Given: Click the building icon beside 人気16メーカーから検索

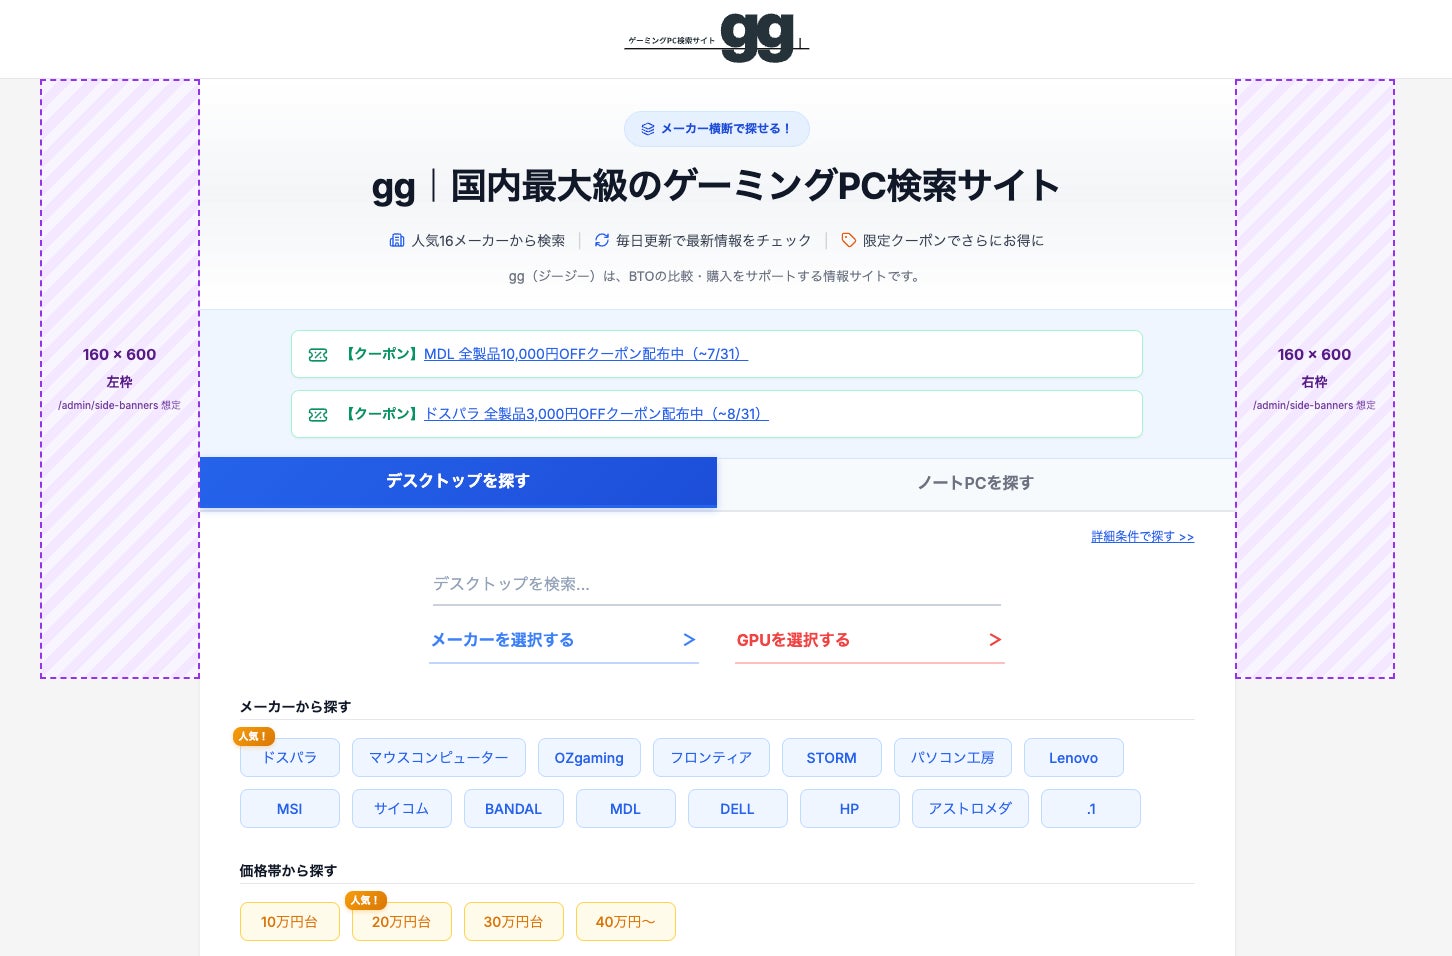Looking at the screenshot, I should click(397, 240).
